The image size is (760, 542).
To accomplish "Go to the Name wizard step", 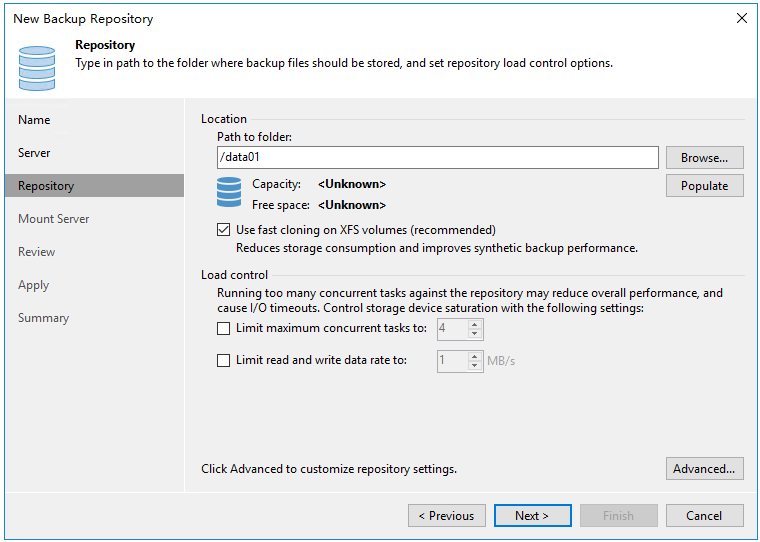I will click(x=34, y=120).
